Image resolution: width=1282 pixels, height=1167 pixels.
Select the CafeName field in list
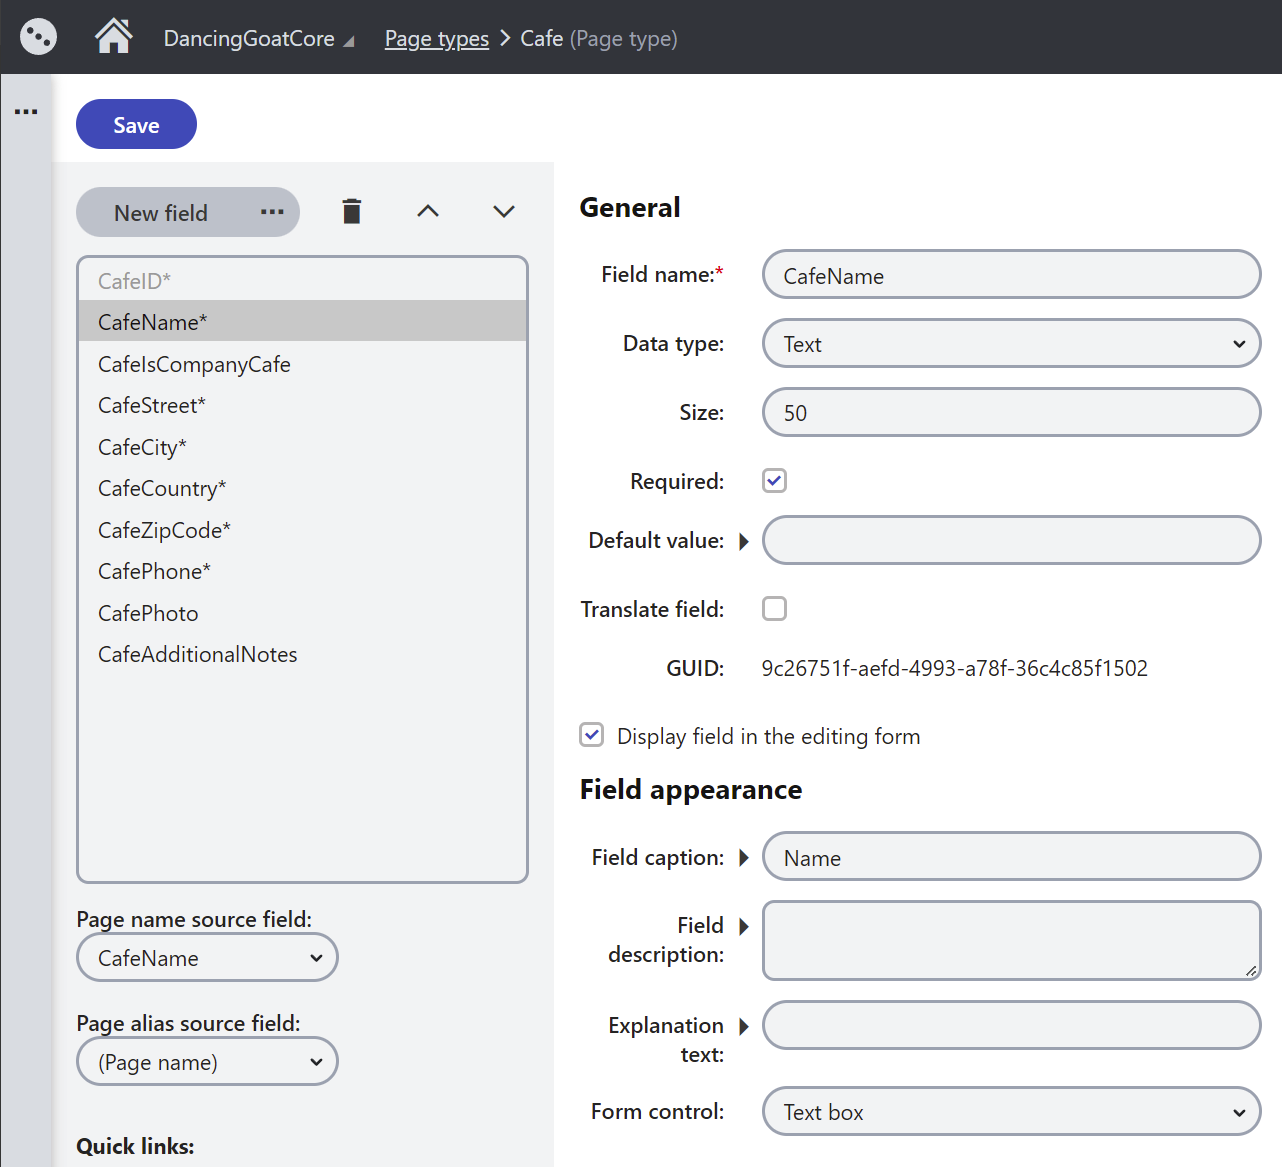[x=302, y=321]
